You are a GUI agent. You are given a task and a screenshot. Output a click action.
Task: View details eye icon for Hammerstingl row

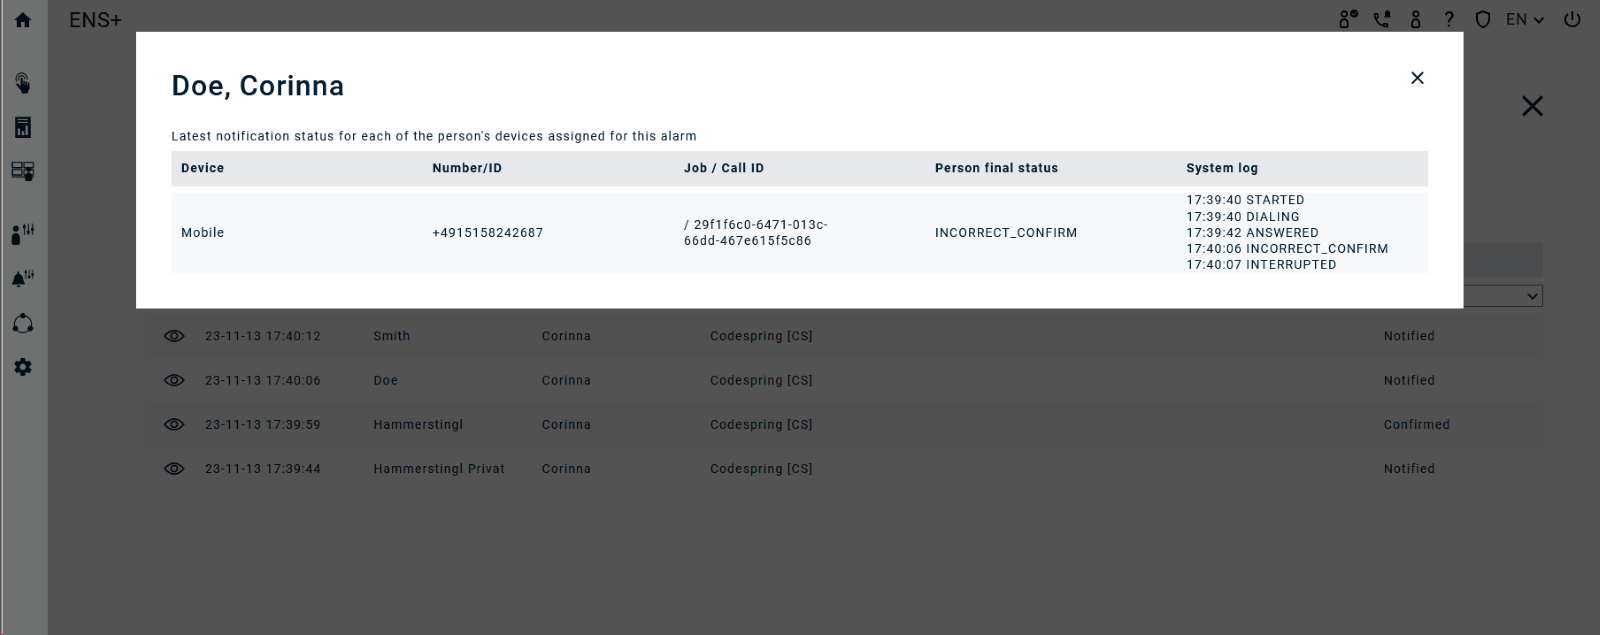[174, 424]
